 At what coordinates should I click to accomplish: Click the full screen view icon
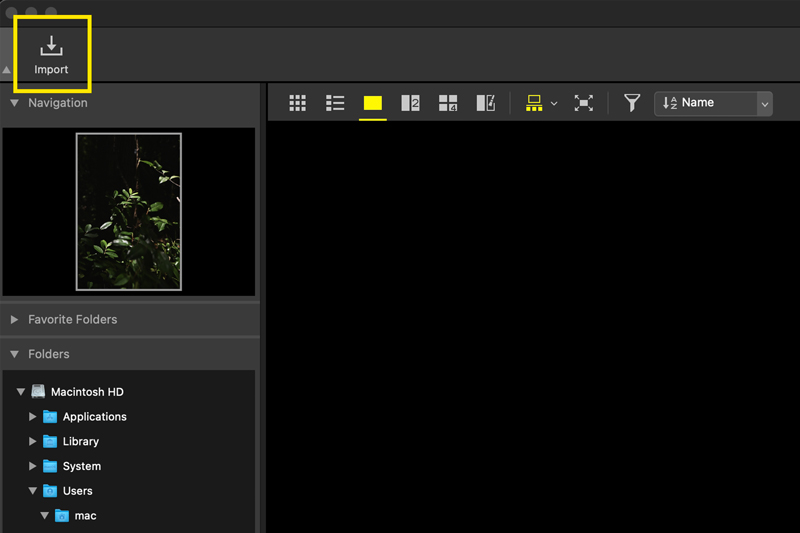tap(584, 103)
